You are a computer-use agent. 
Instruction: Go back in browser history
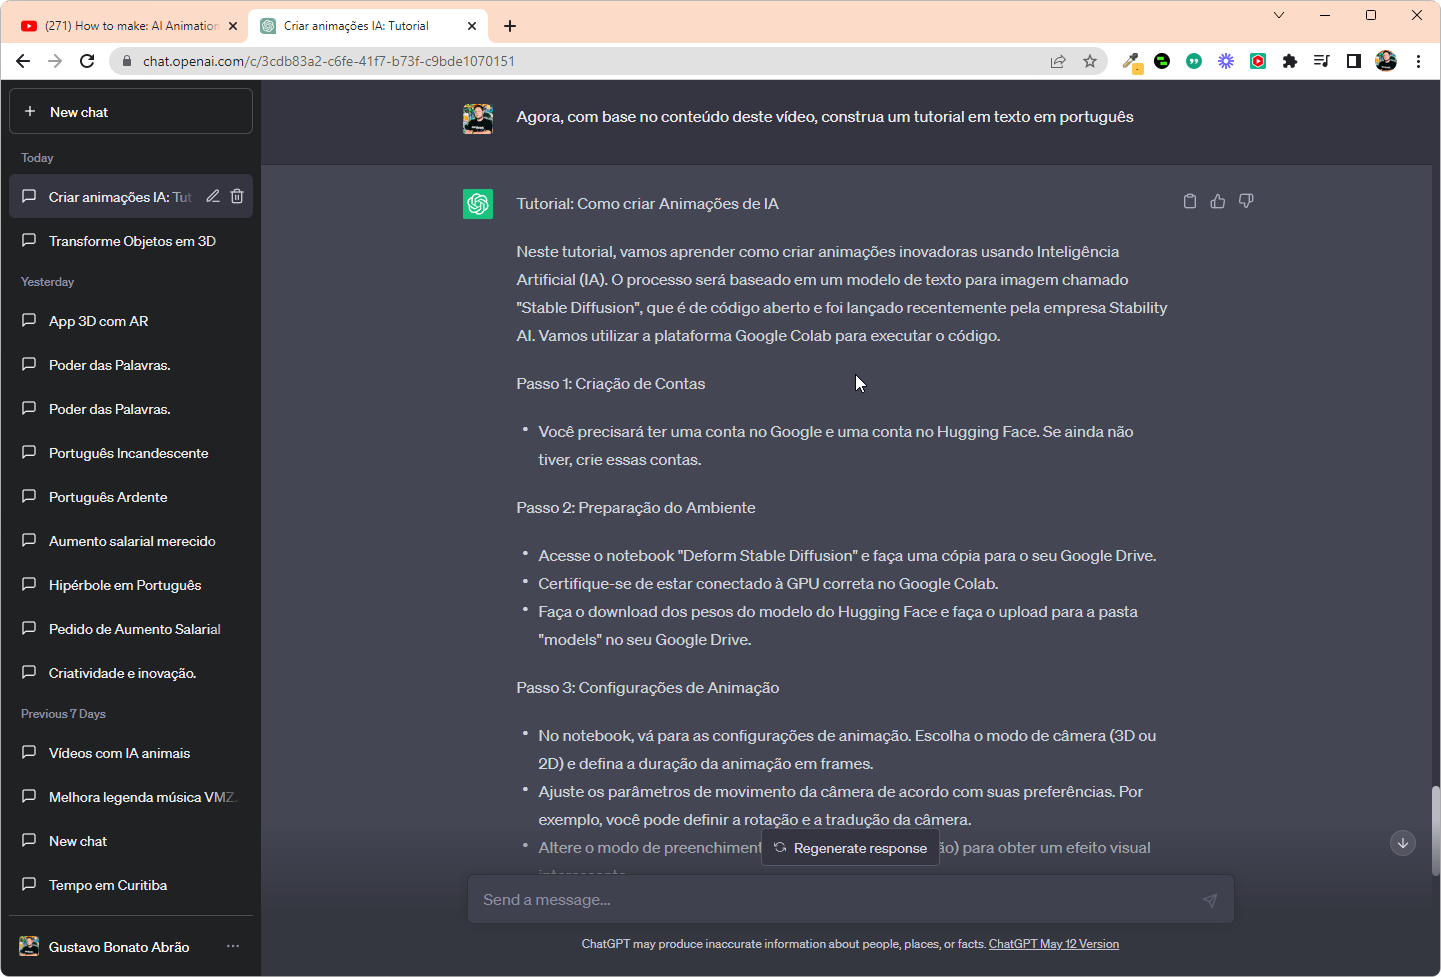[23, 61]
